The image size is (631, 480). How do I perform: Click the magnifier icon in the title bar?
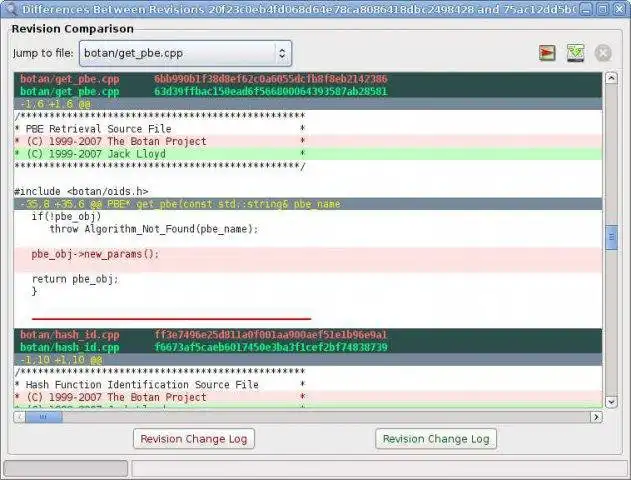coord(10,9)
